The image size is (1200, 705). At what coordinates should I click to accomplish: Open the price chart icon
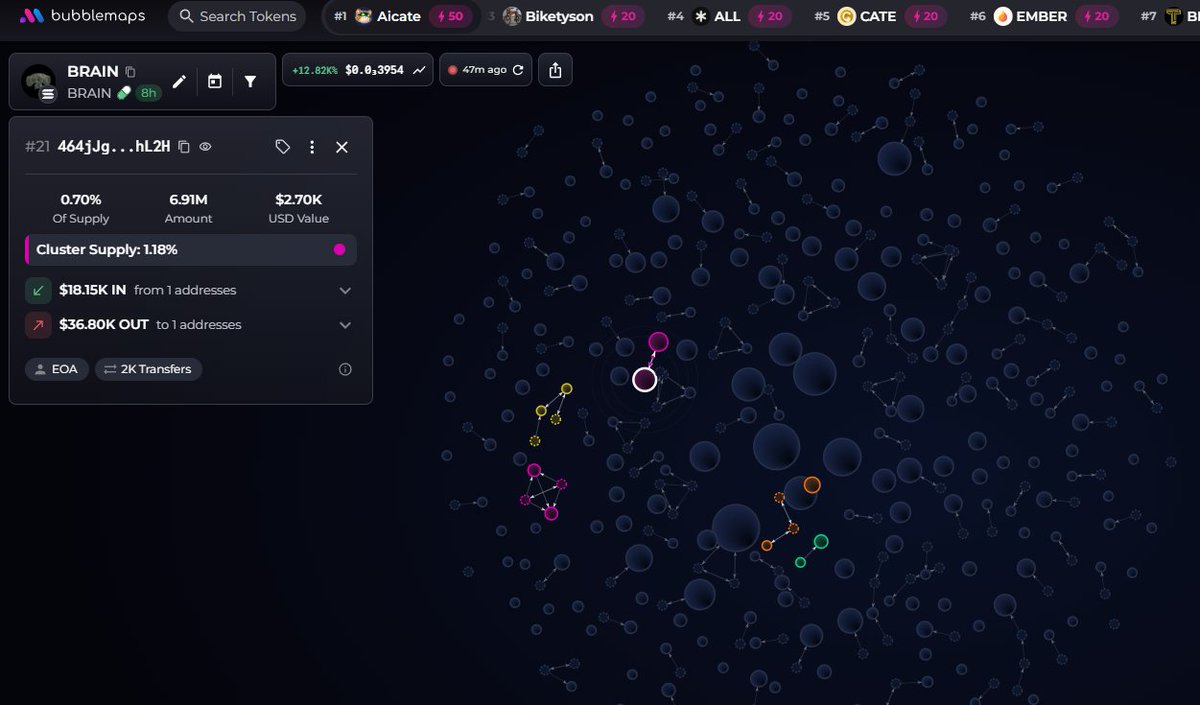(x=419, y=70)
